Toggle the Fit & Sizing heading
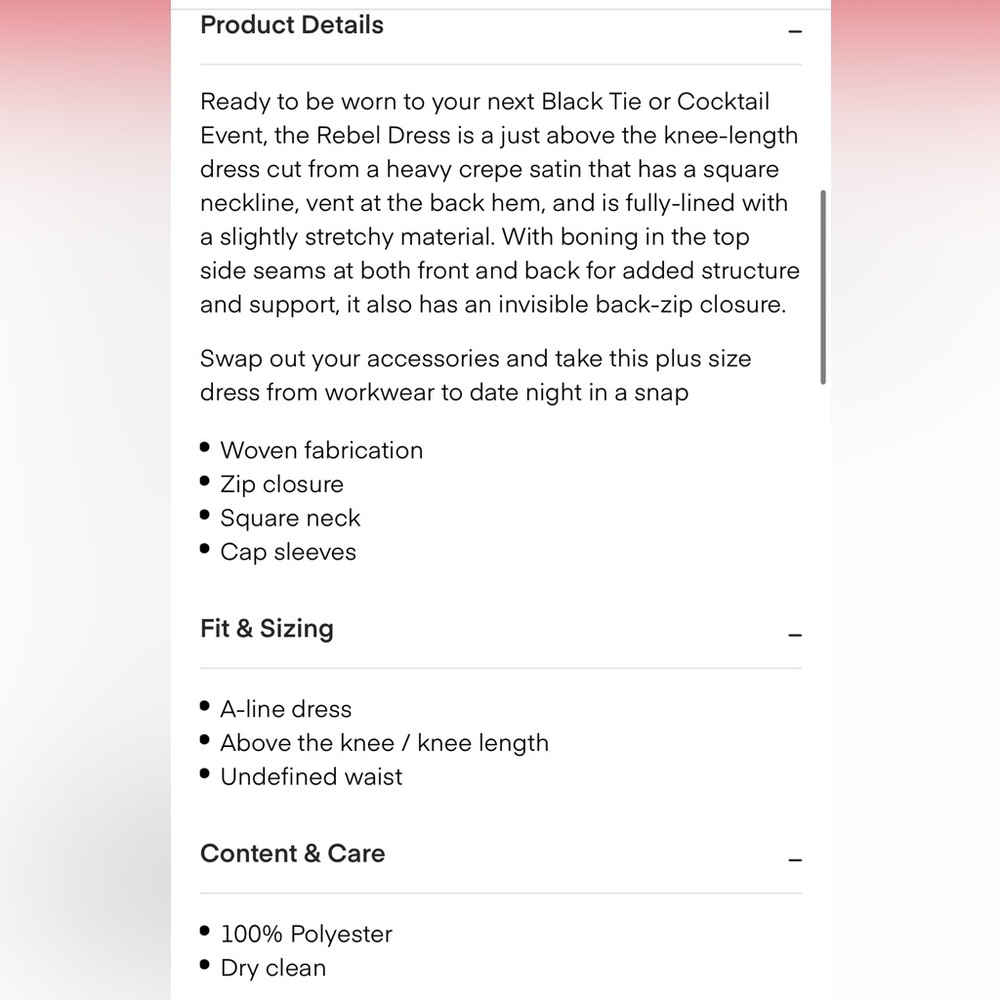 pyautogui.click(x=267, y=629)
